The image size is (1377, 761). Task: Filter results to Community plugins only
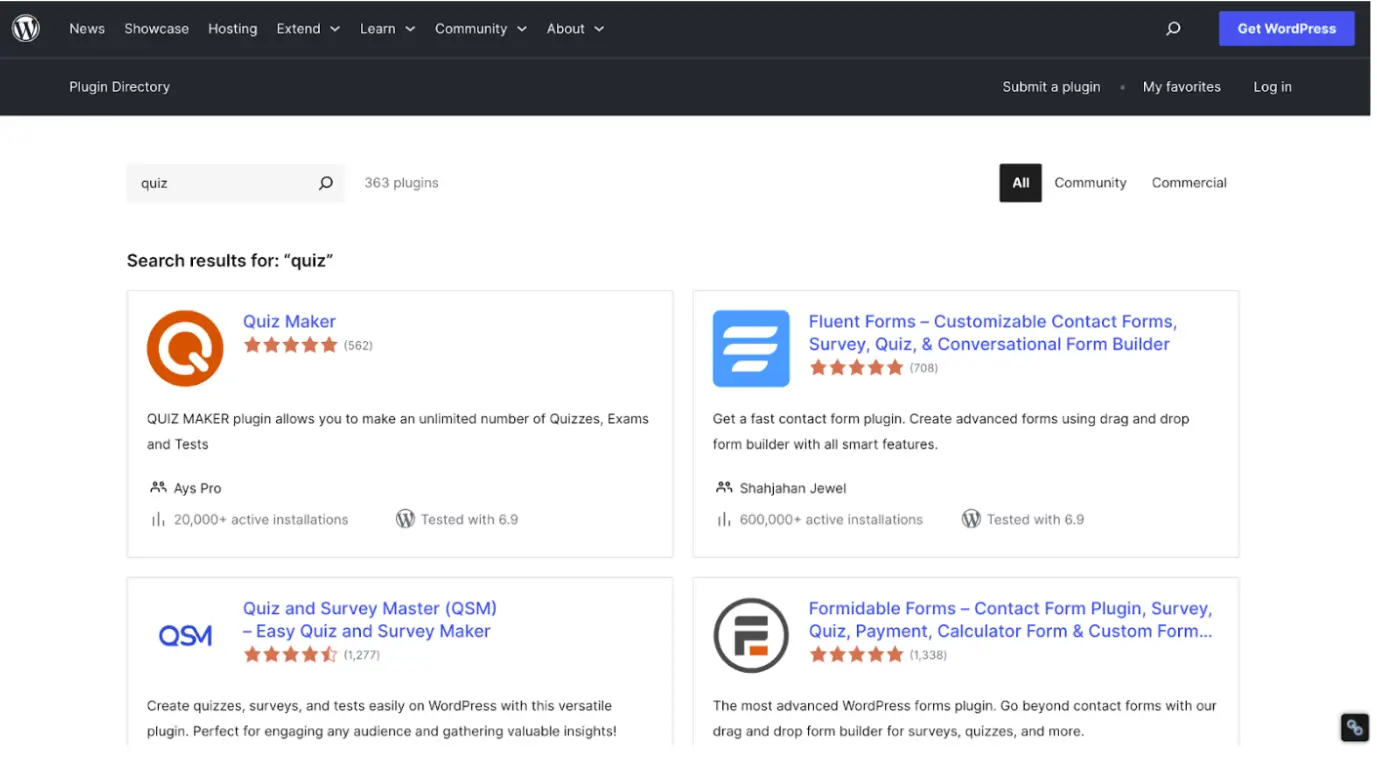coord(1090,183)
